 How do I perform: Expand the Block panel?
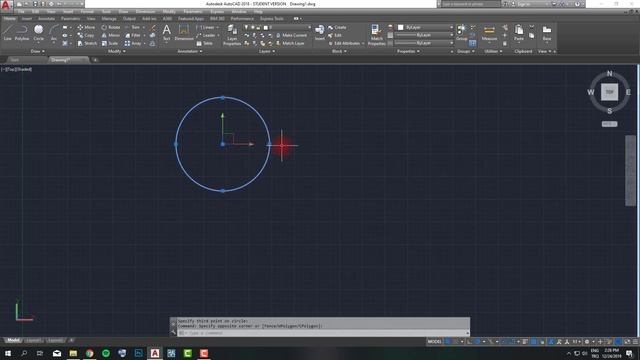pos(339,51)
